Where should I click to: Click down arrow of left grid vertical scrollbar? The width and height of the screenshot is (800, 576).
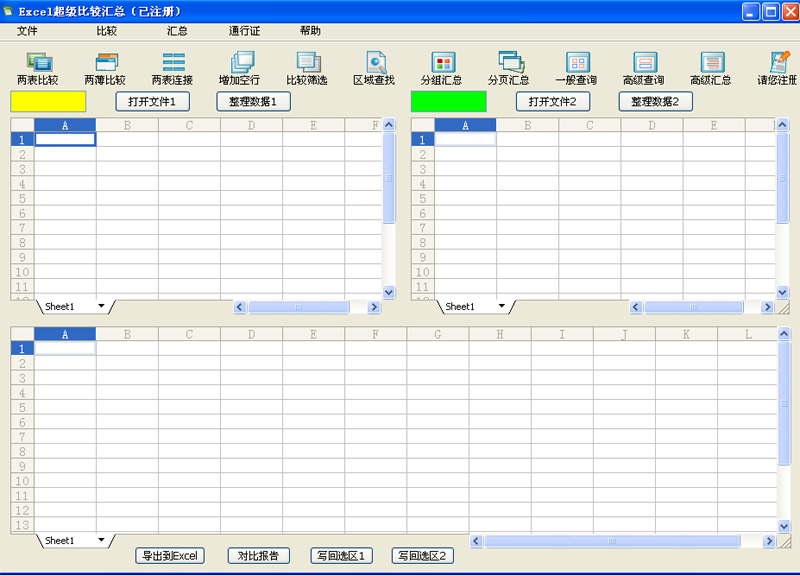[x=389, y=292]
